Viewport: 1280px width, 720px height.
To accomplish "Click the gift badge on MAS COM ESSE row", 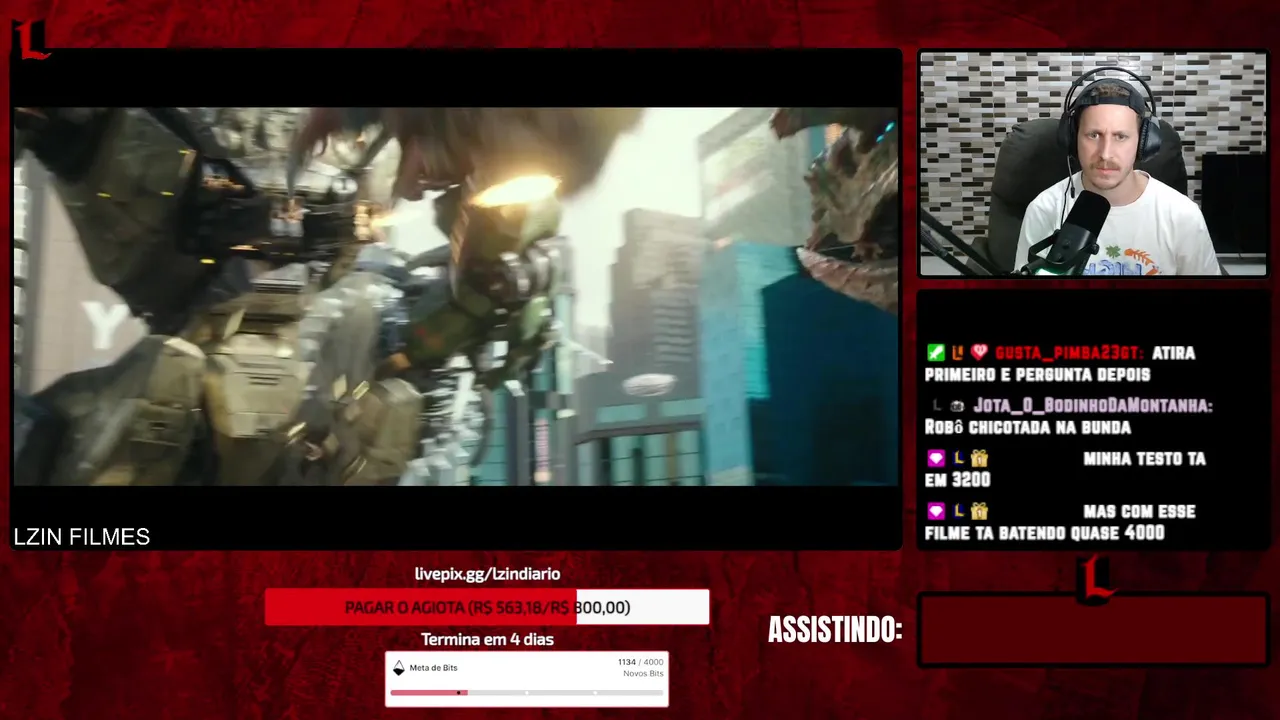I will point(979,511).
